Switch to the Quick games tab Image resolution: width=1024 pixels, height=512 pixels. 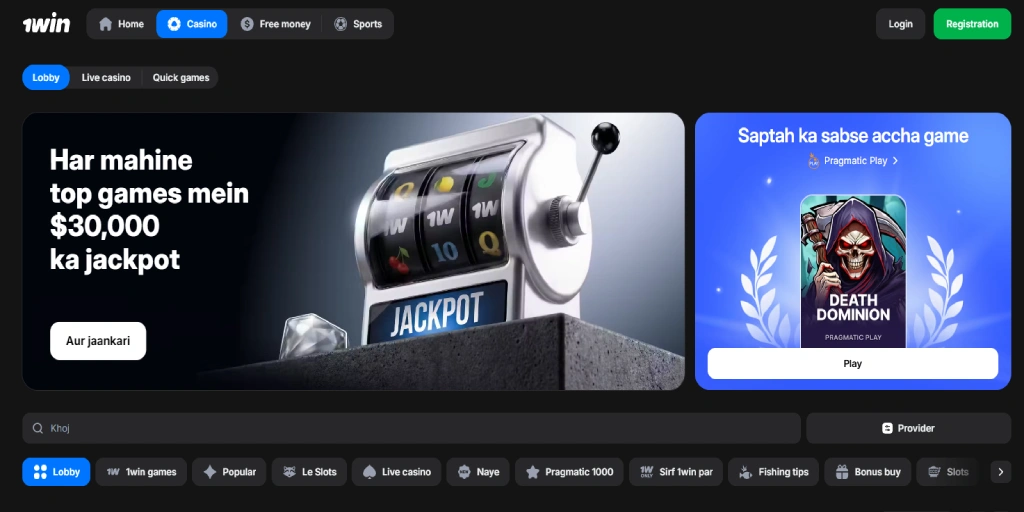pyautogui.click(x=181, y=78)
